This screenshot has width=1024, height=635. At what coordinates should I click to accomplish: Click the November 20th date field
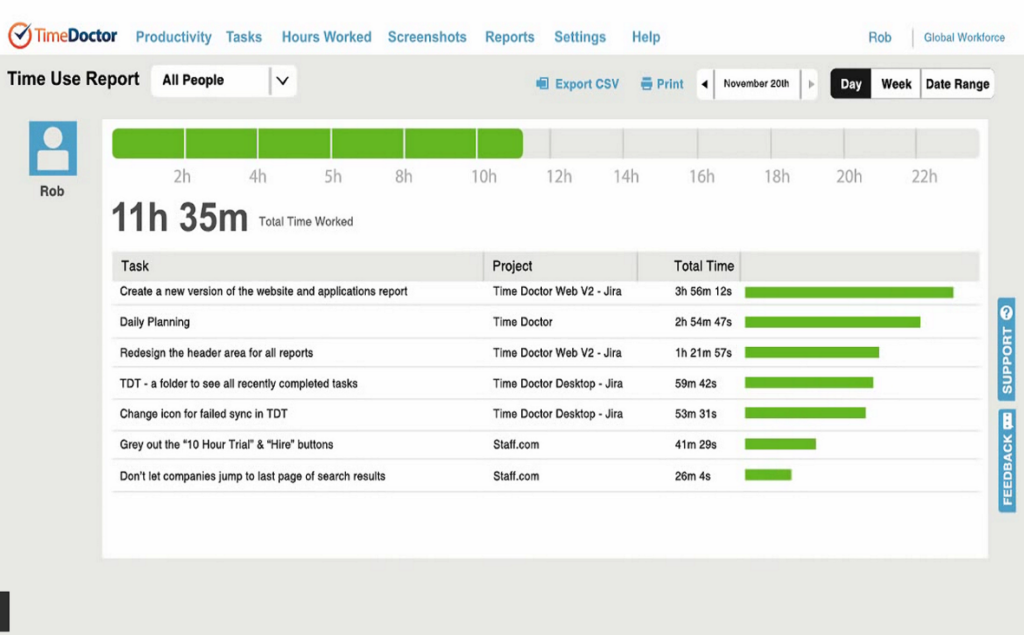(x=756, y=84)
